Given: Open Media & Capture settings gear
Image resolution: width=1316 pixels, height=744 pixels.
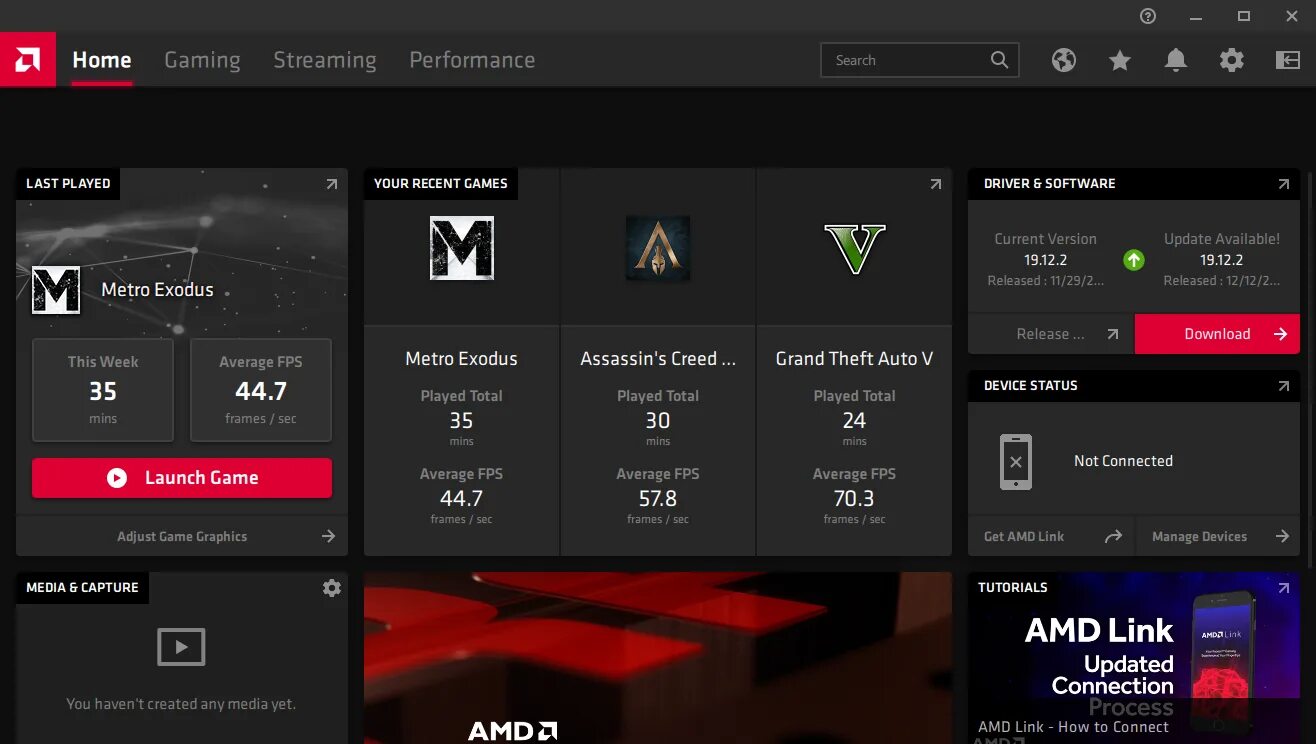Looking at the screenshot, I should point(331,587).
